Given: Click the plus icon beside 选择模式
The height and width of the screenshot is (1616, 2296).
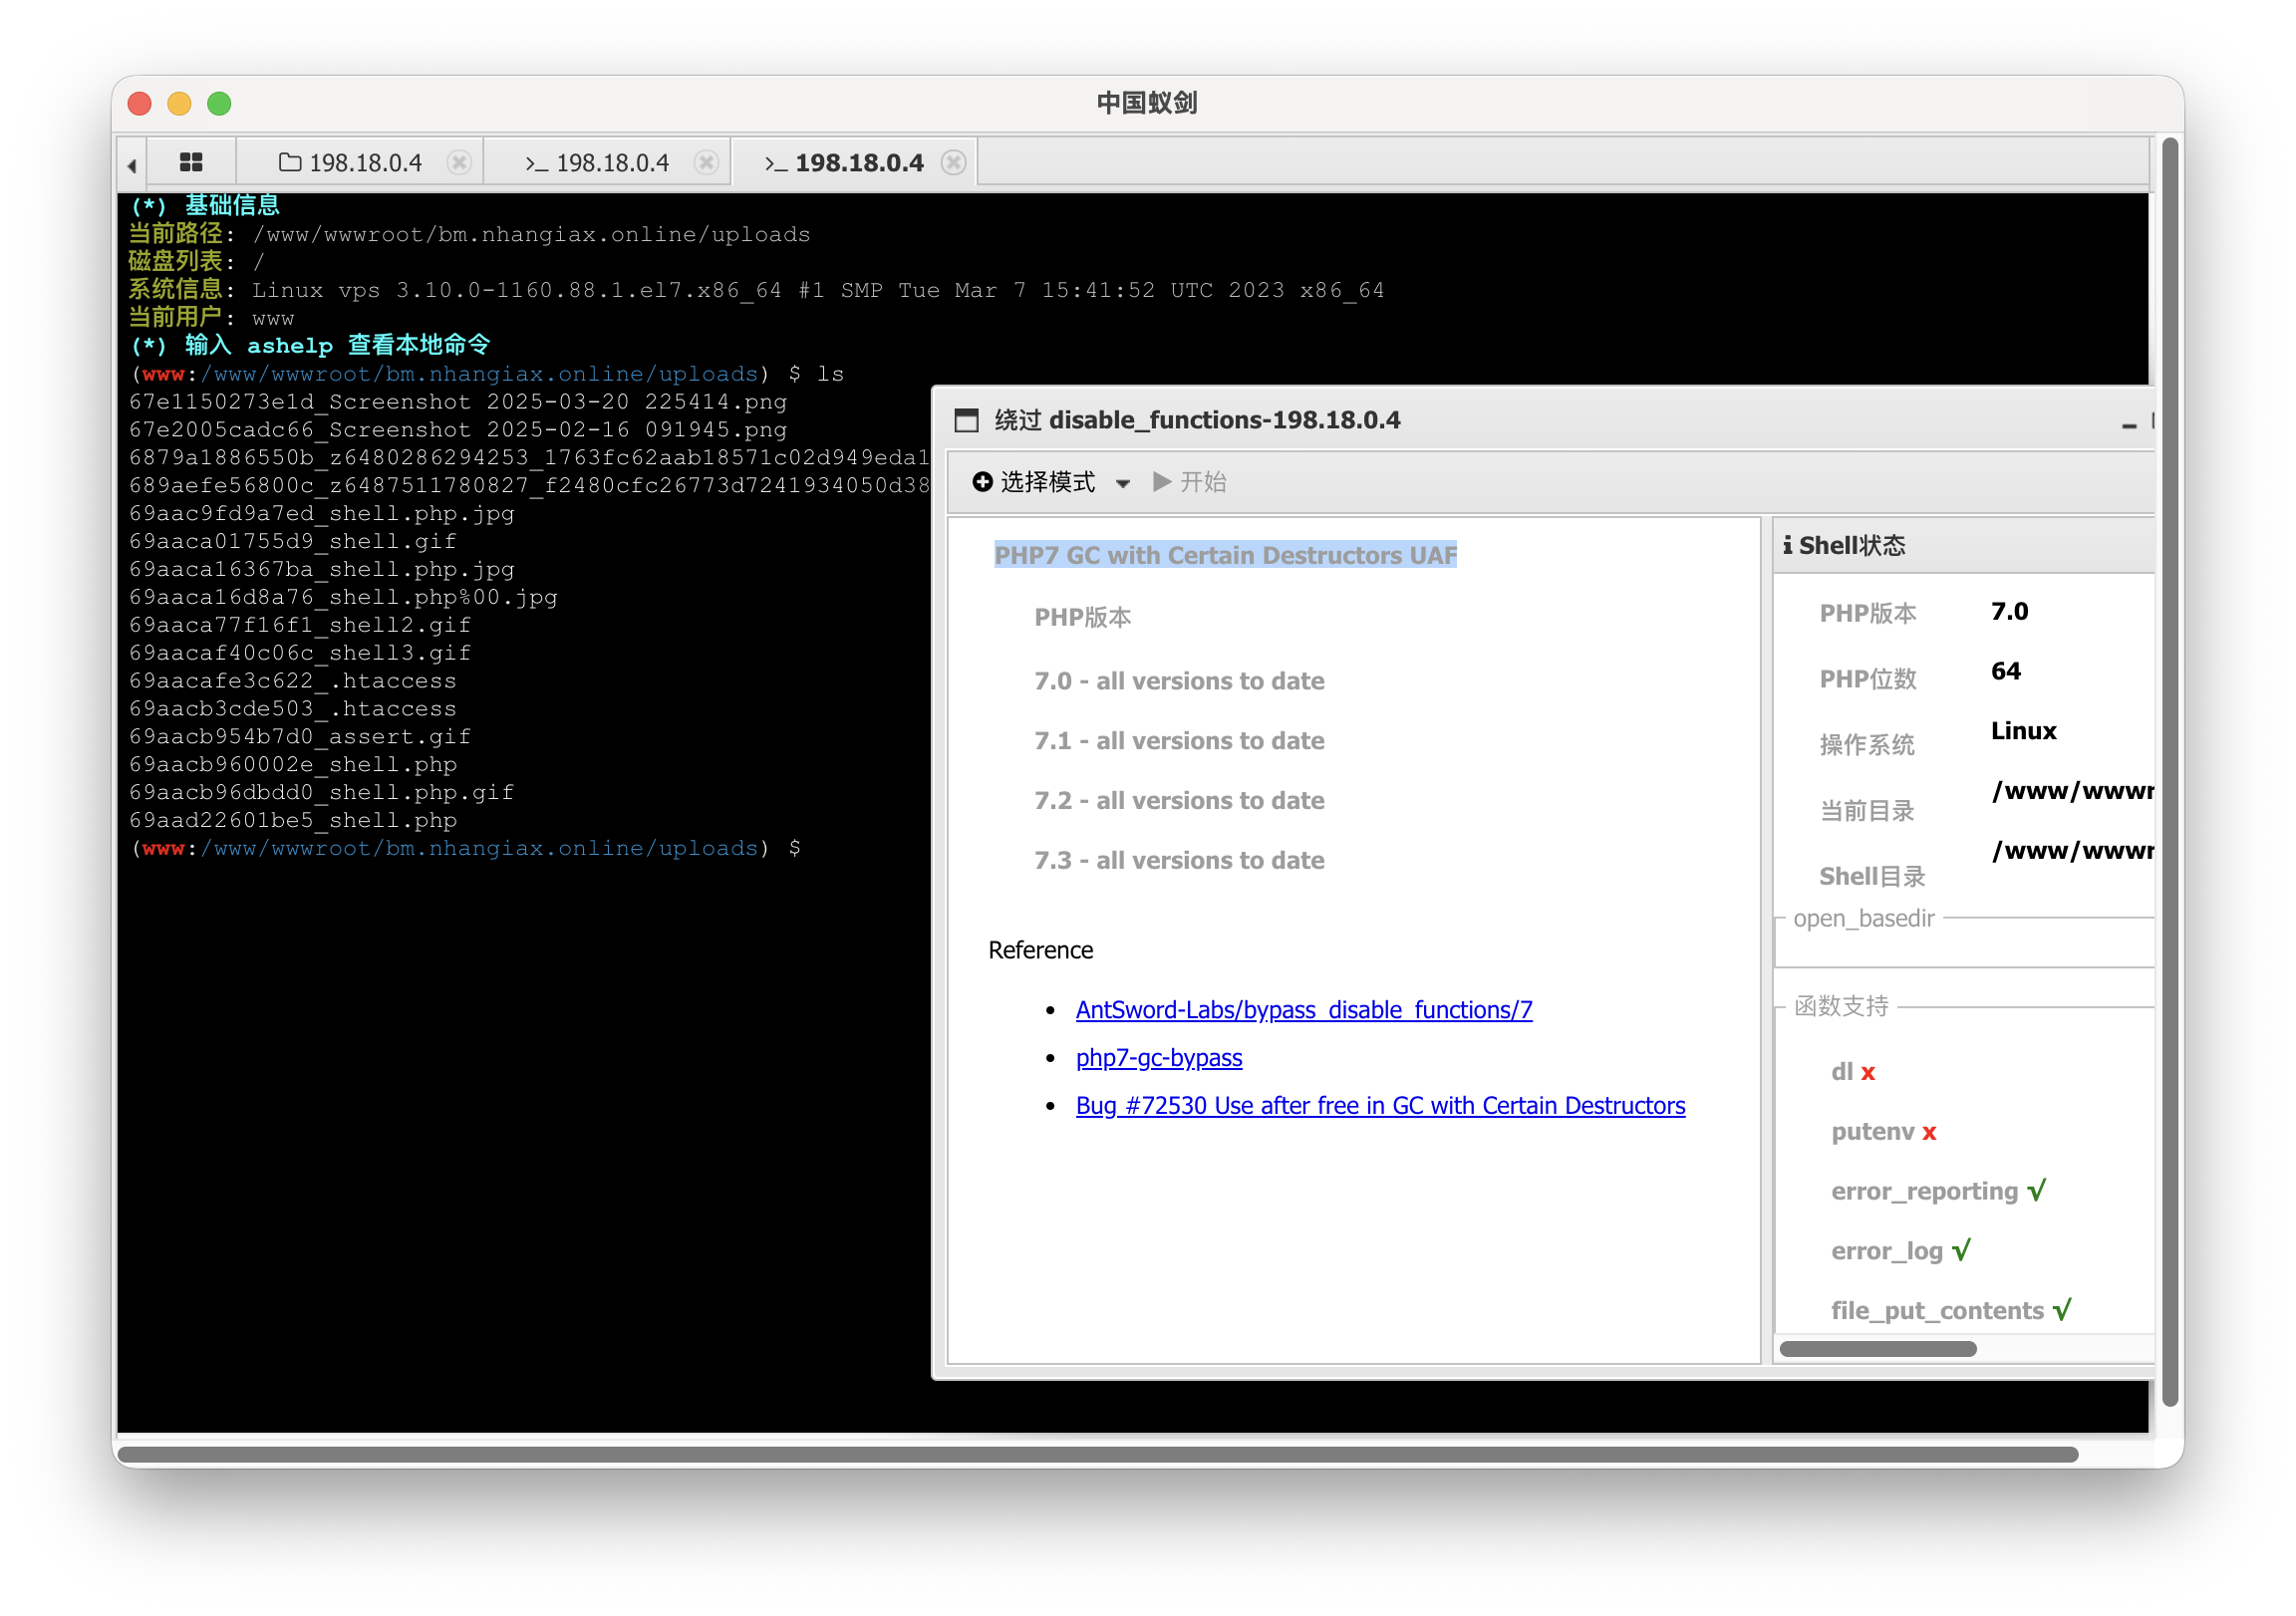Looking at the screenshot, I should click(x=982, y=482).
